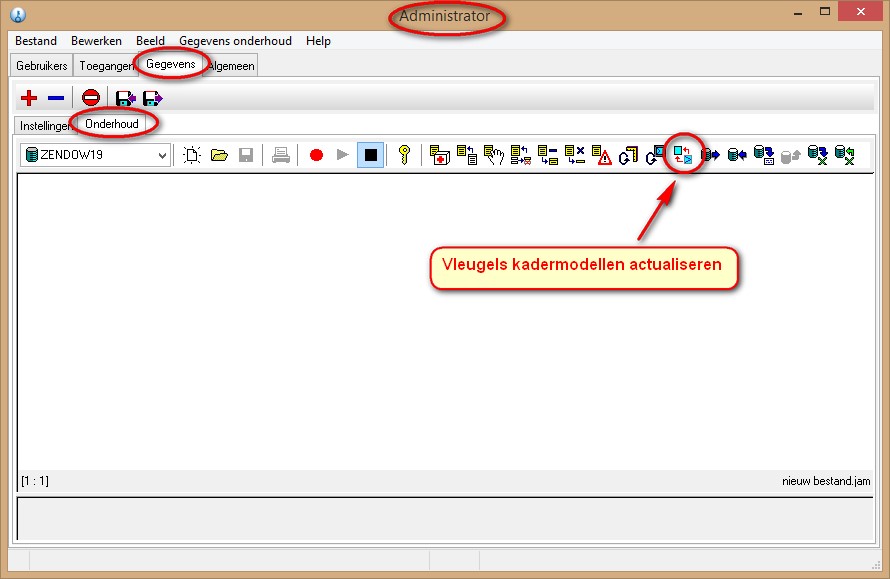Click database with green arrow and green x icon
The image size is (890, 579).
coord(845,154)
